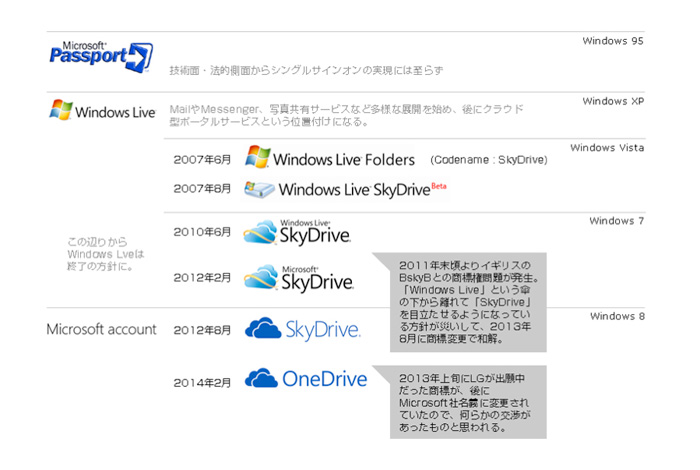Viewport: 700px width, 470px height.
Task: Click the Windows Live Folders flag icon
Action: [x=258, y=157]
